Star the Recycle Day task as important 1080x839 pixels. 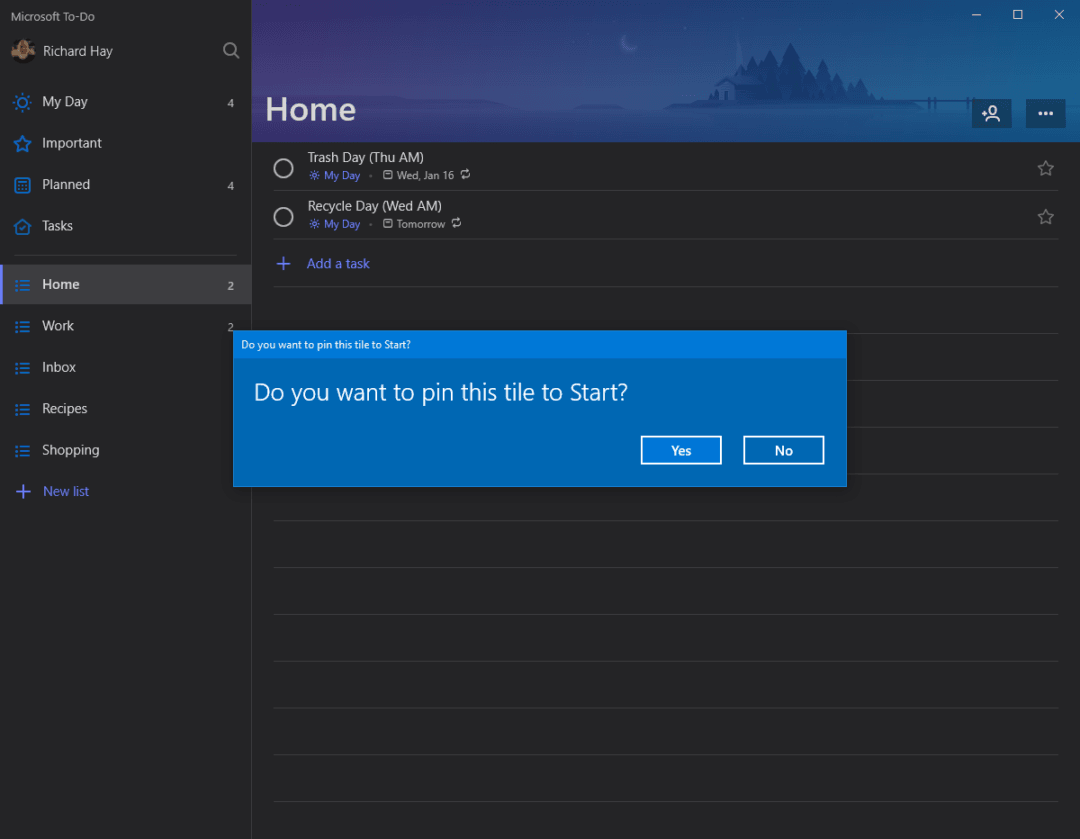coord(1045,216)
